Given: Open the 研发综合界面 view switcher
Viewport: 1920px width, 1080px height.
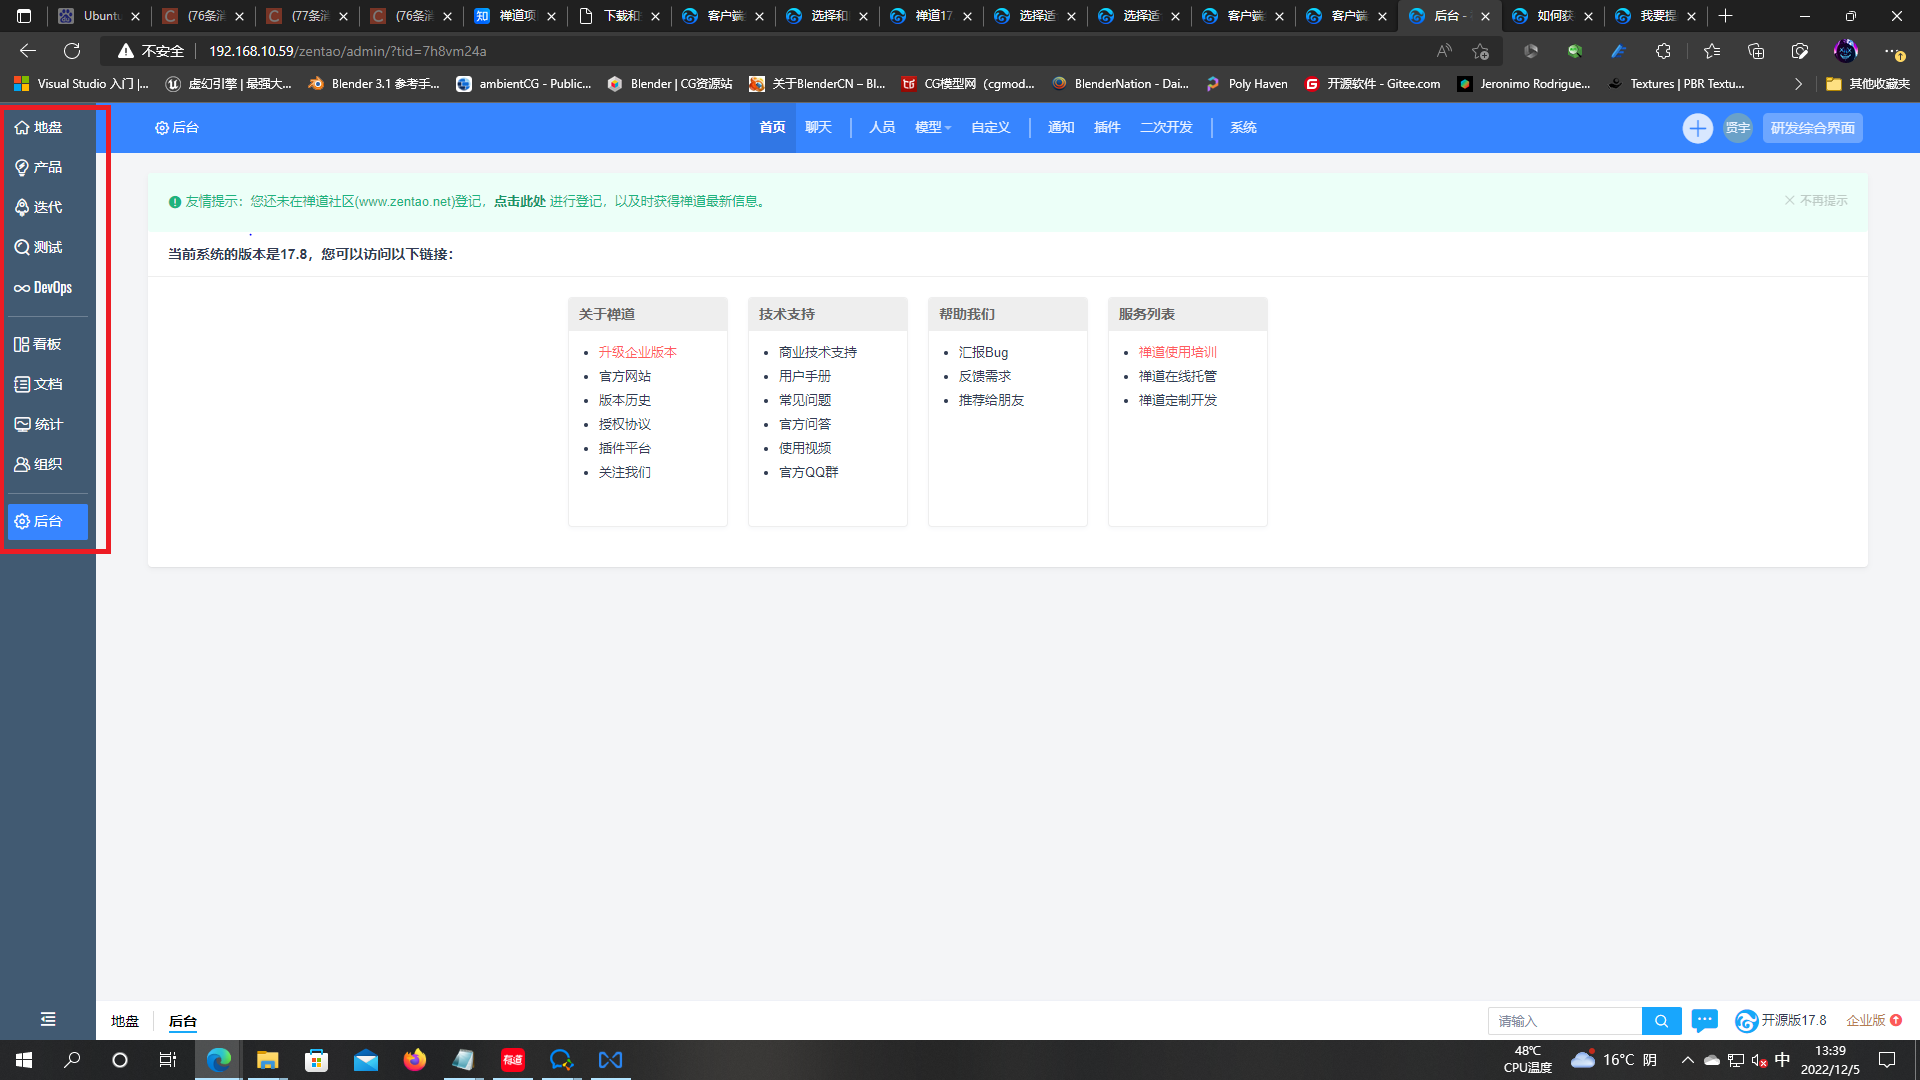Looking at the screenshot, I should 1812,128.
